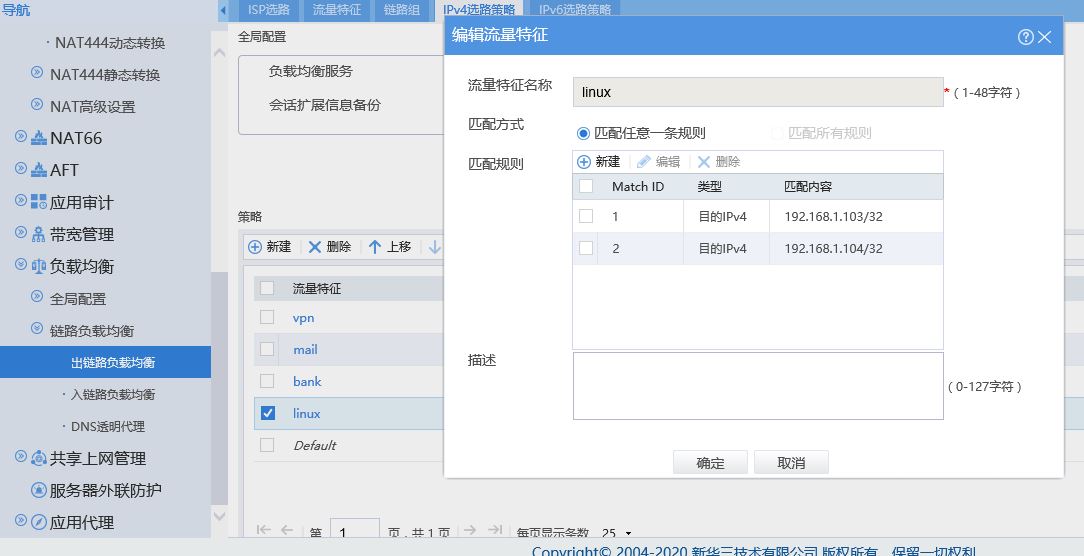
Task: Uncheck the linux row checkbox
Action: point(268,413)
